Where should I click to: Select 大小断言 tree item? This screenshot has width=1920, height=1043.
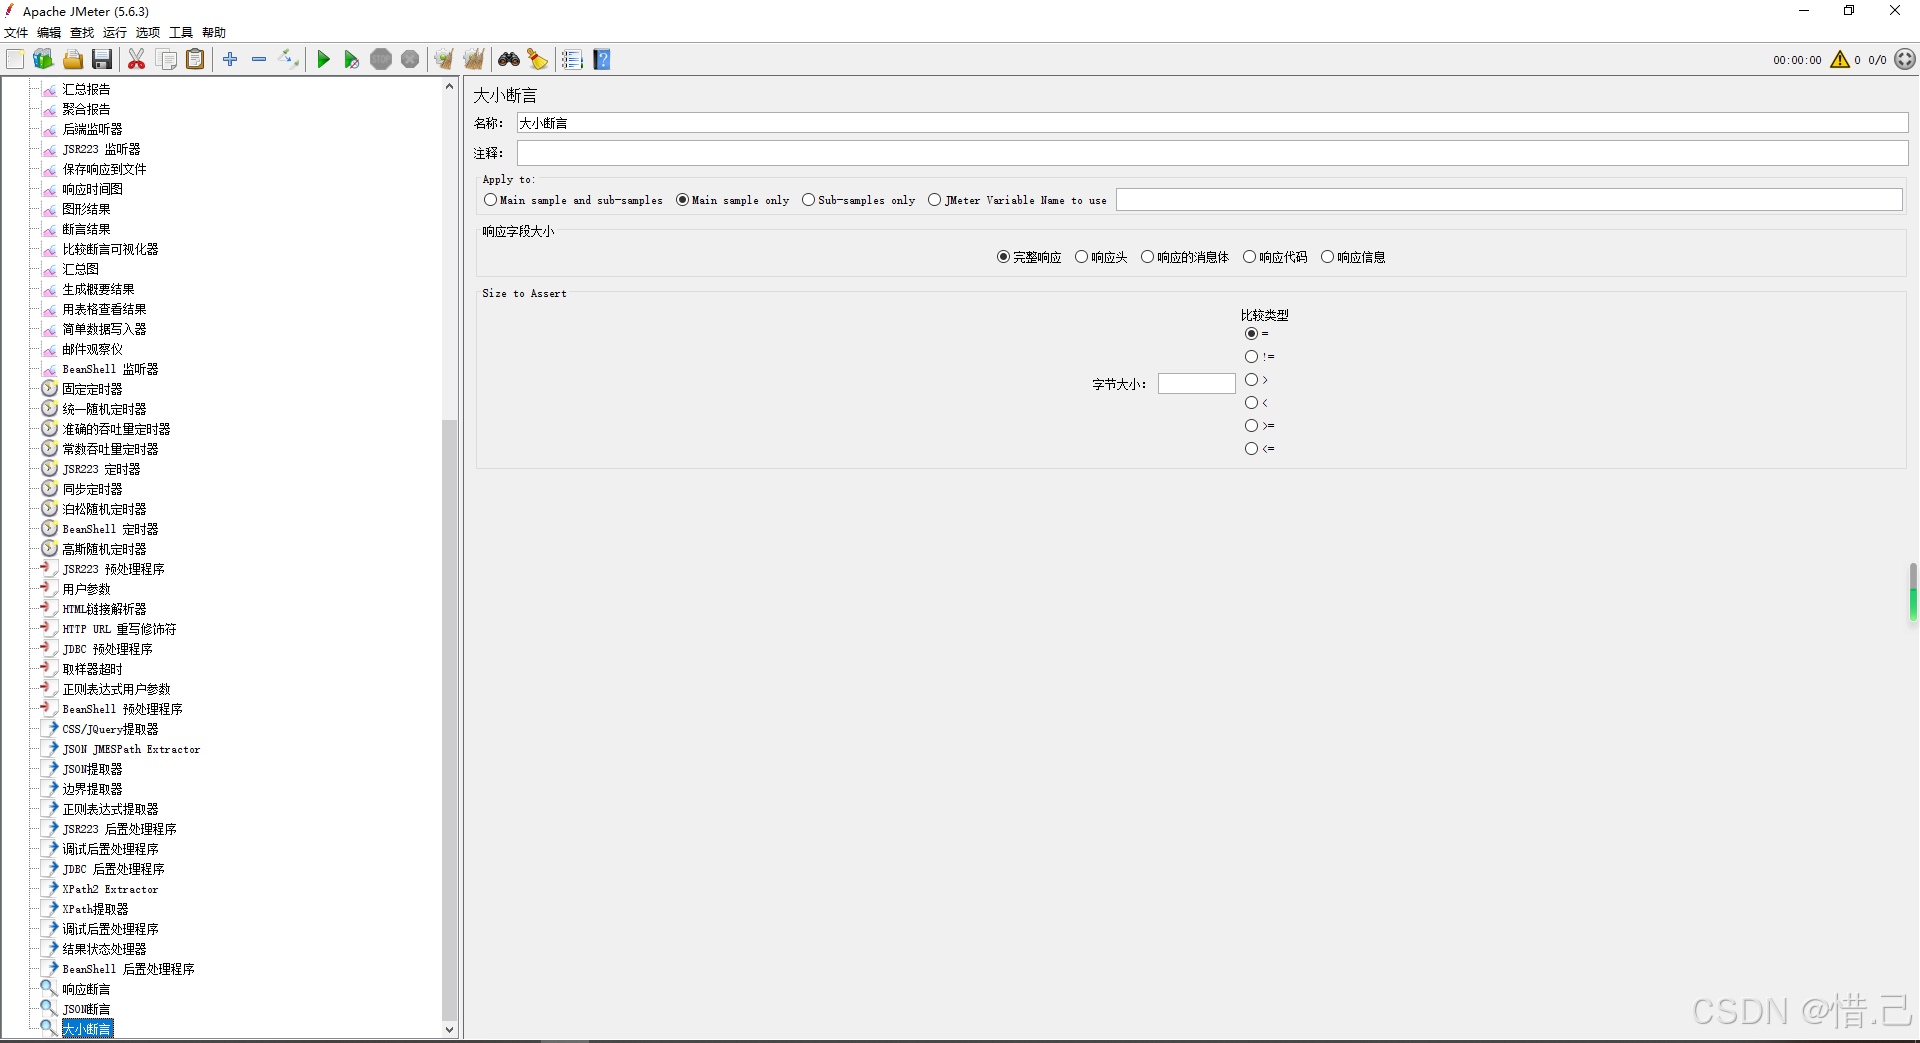pyautogui.click(x=87, y=1029)
